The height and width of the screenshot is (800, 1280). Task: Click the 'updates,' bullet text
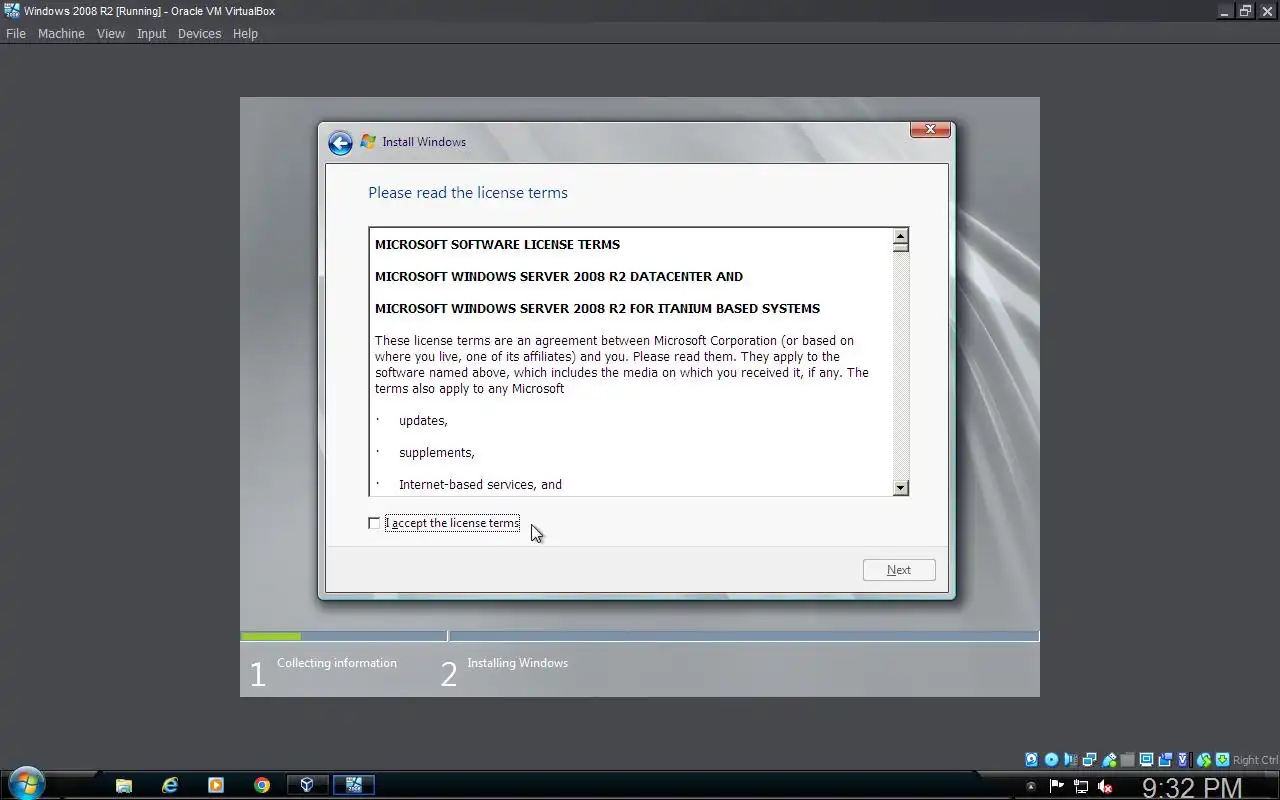[423, 421]
